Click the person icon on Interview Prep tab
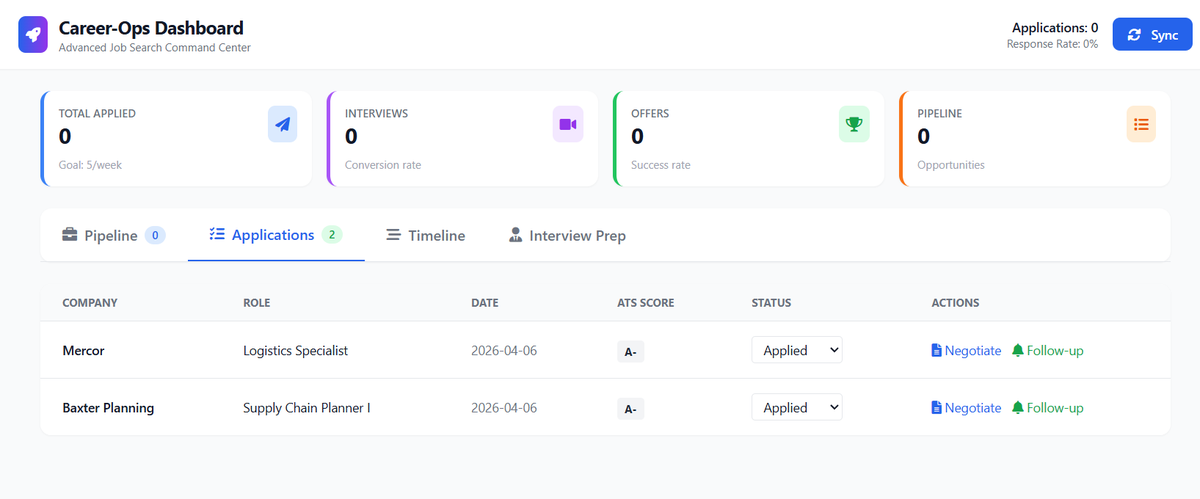Viewport: 1200px width, 499px height. click(x=516, y=236)
